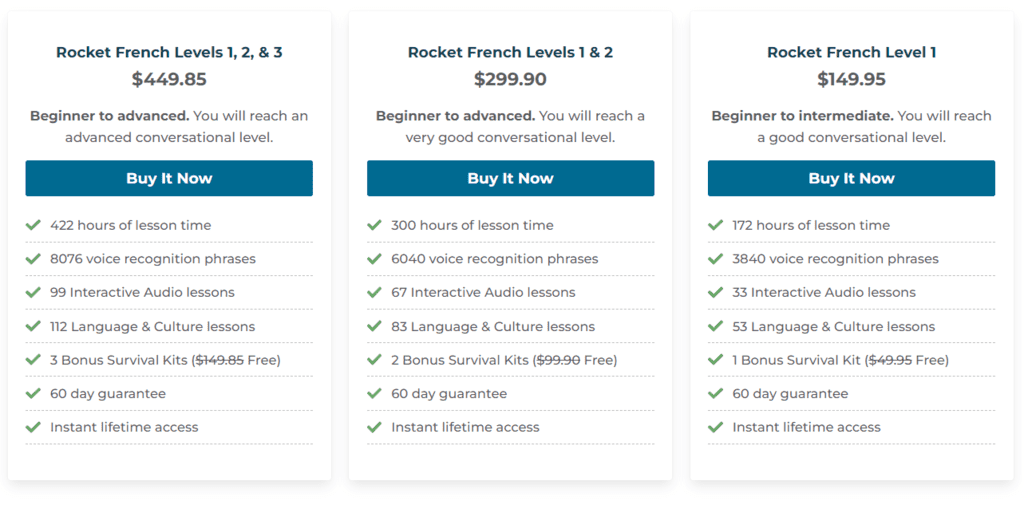Click Buy It Now for Levels 1, 2, & 3

coord(169,178)
